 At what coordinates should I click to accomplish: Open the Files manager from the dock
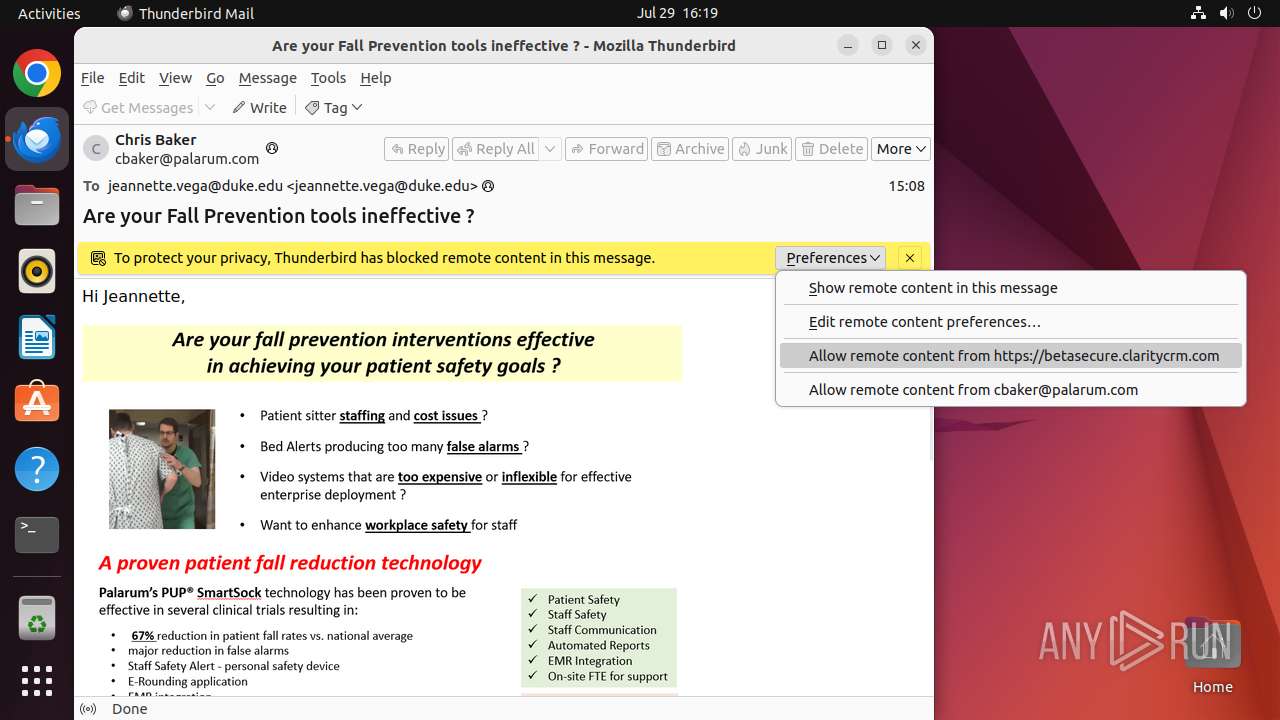(37, 206)
